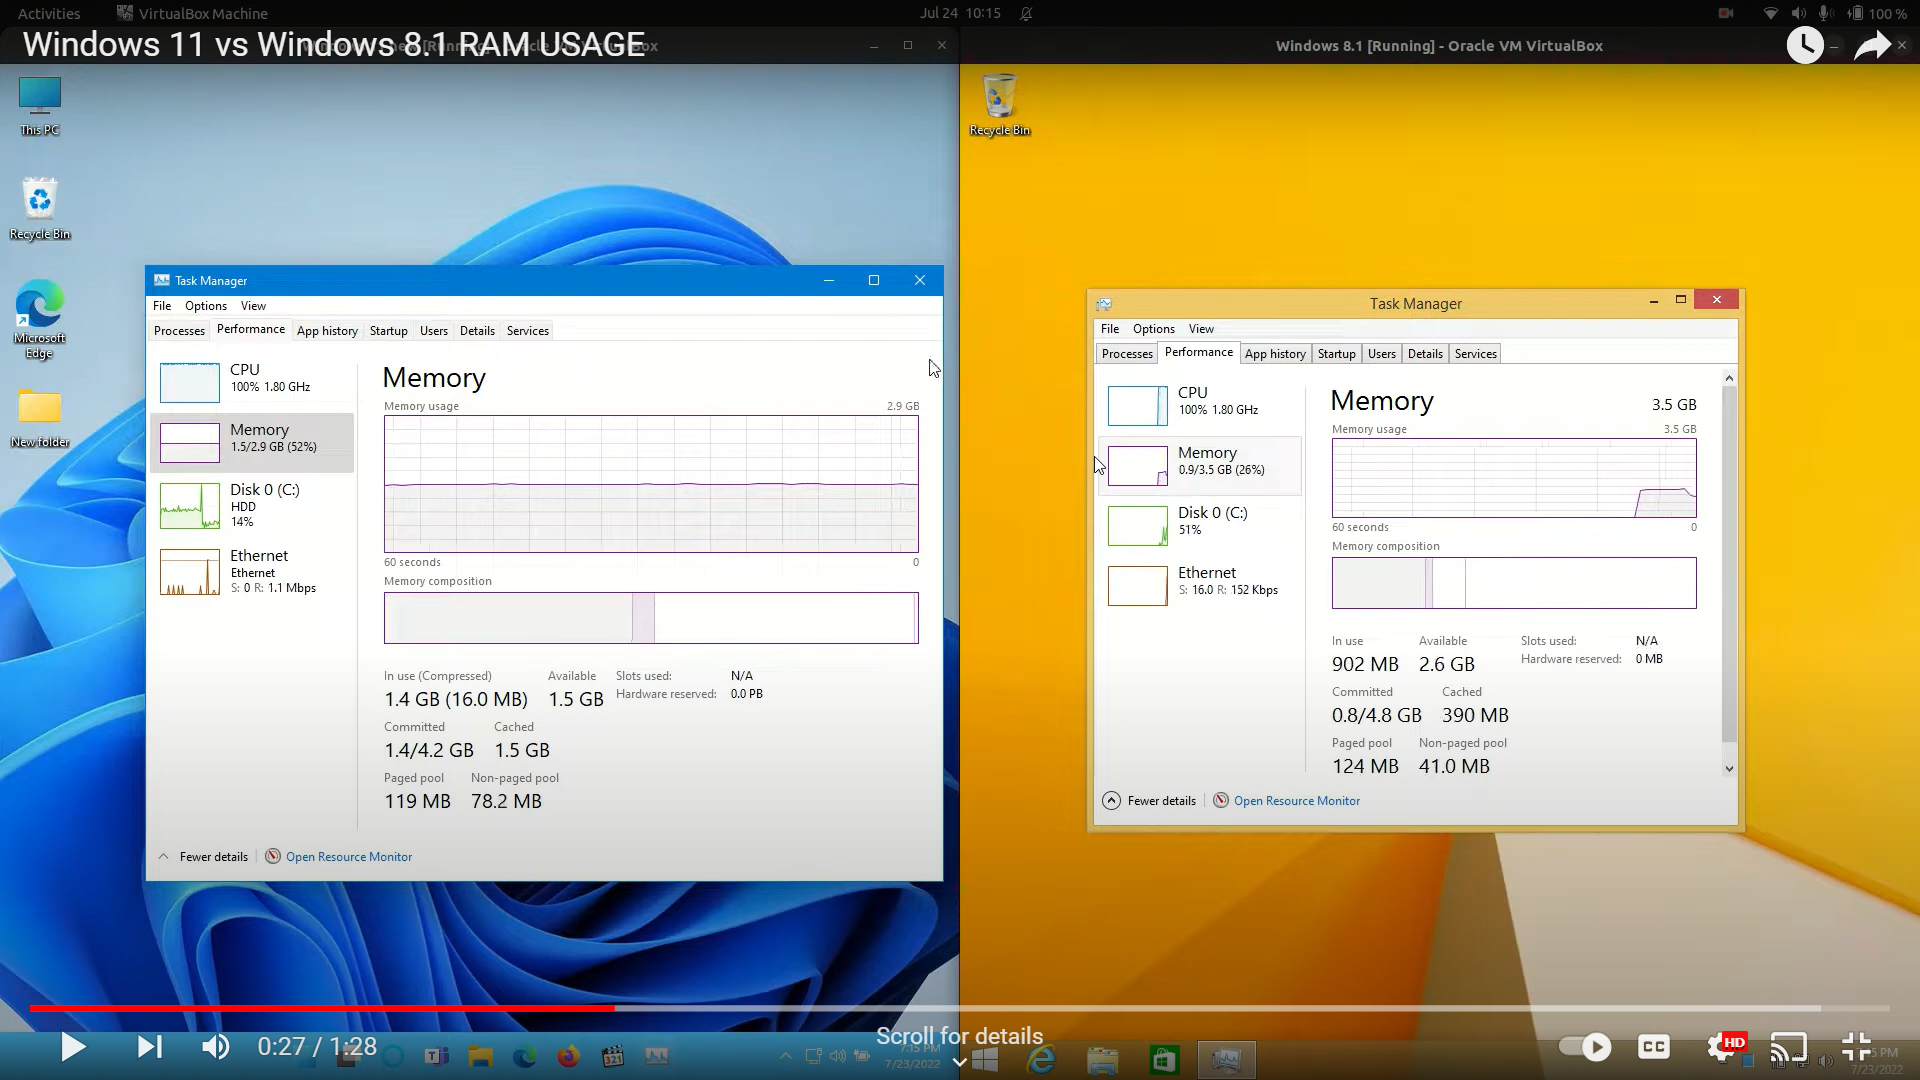Click Windows 8.1 Start button on taskbar
1920x1080 pixels.
(984, 1059)
